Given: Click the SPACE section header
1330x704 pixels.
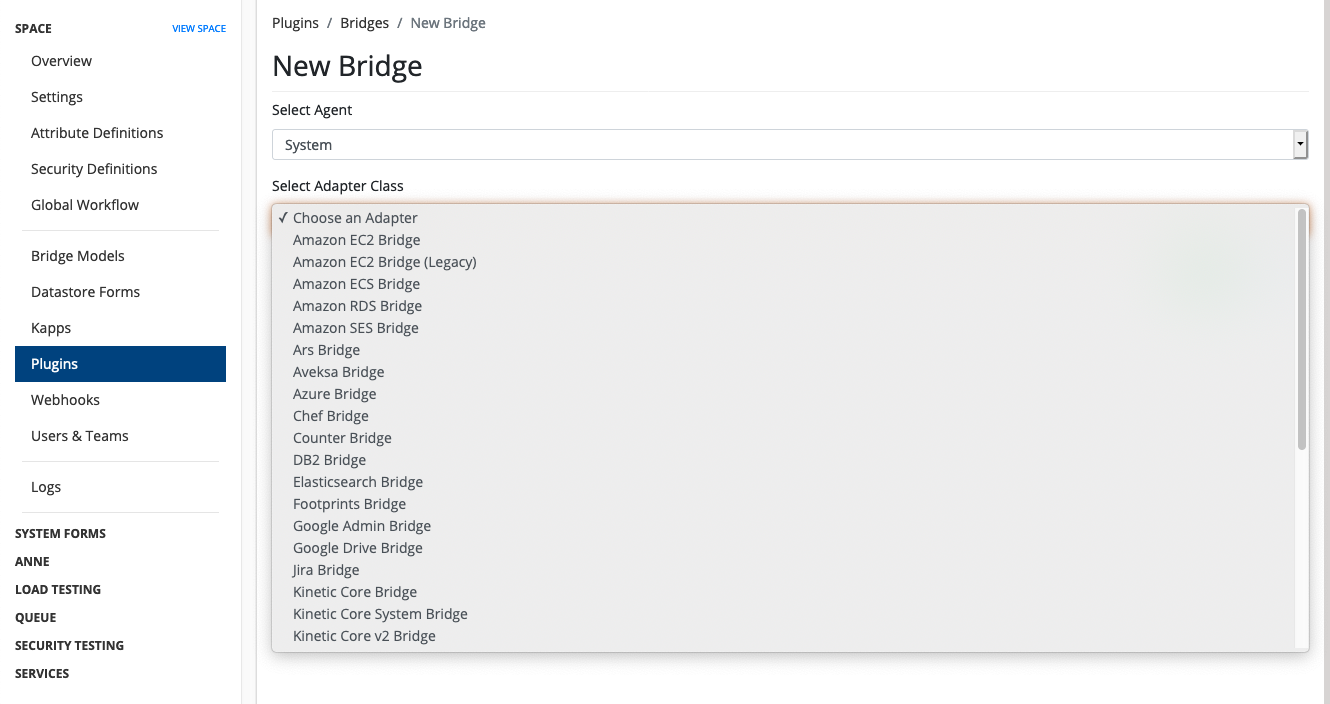Looking at the screenshot, I should (x=33, y=29).
